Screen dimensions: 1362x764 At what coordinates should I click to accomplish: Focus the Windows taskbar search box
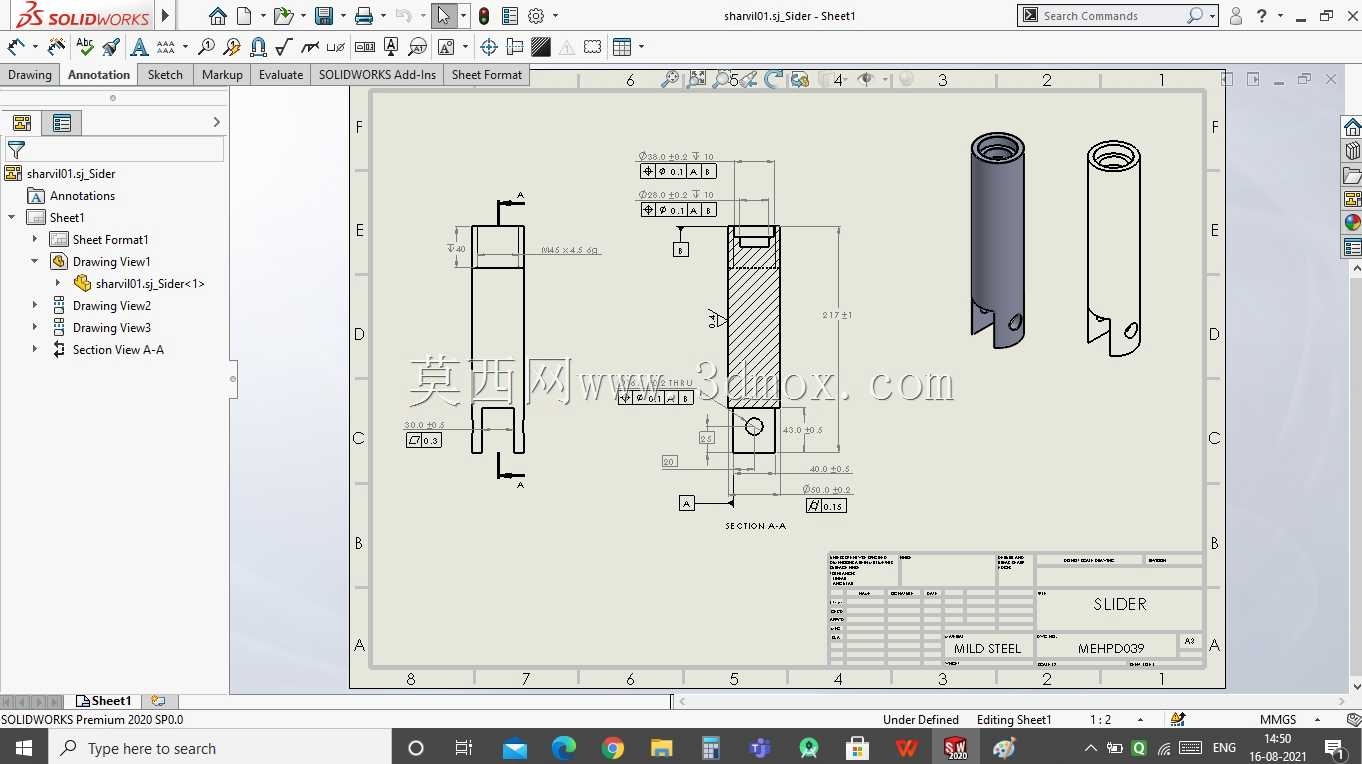[219, 748]
